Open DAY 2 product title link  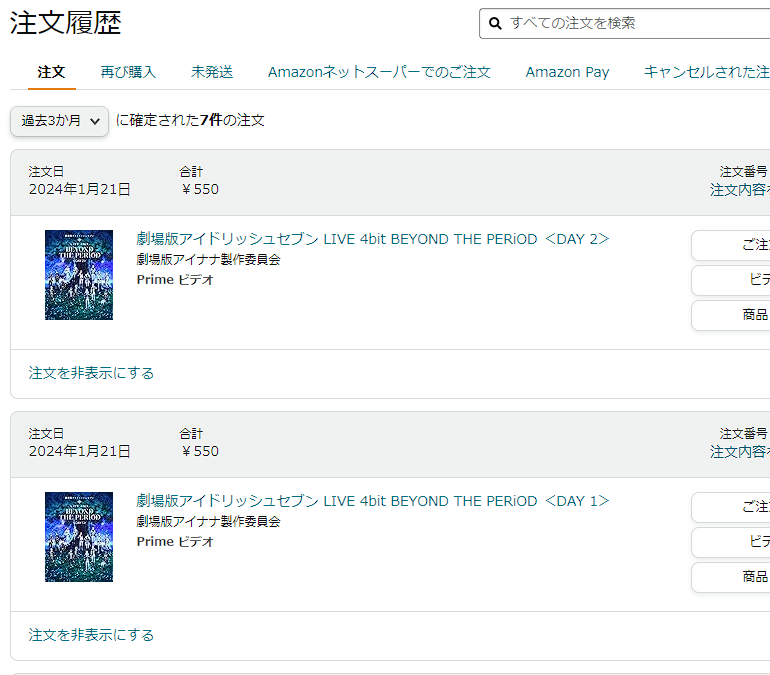pyautogui.click(x=373, y=239)
